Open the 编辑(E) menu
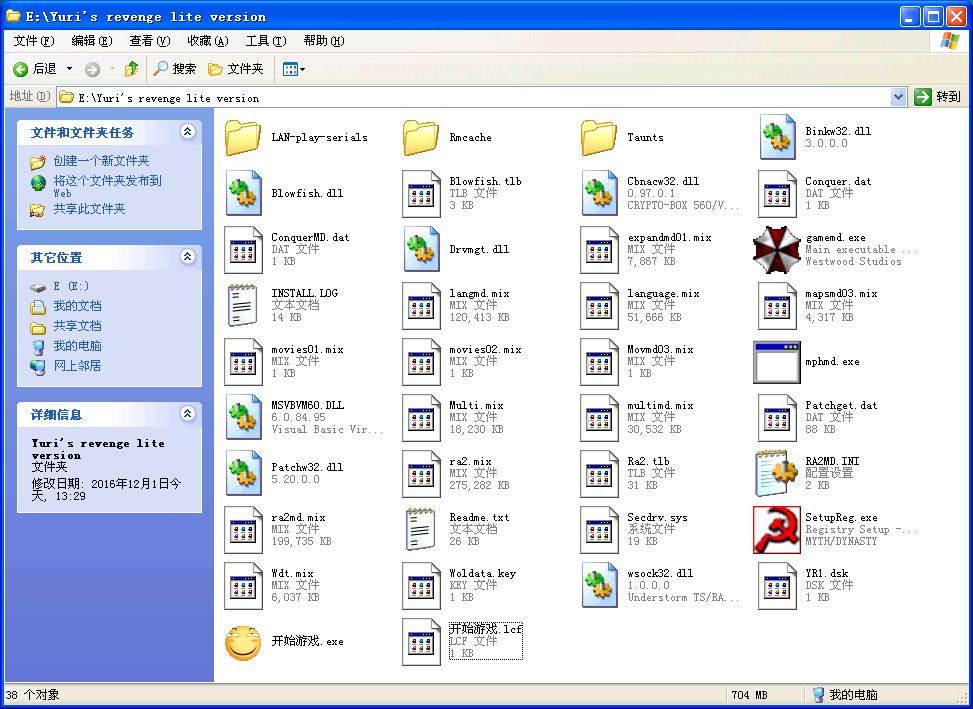Image resolution: width=973 pixels, height=709 pixels. 92,41
